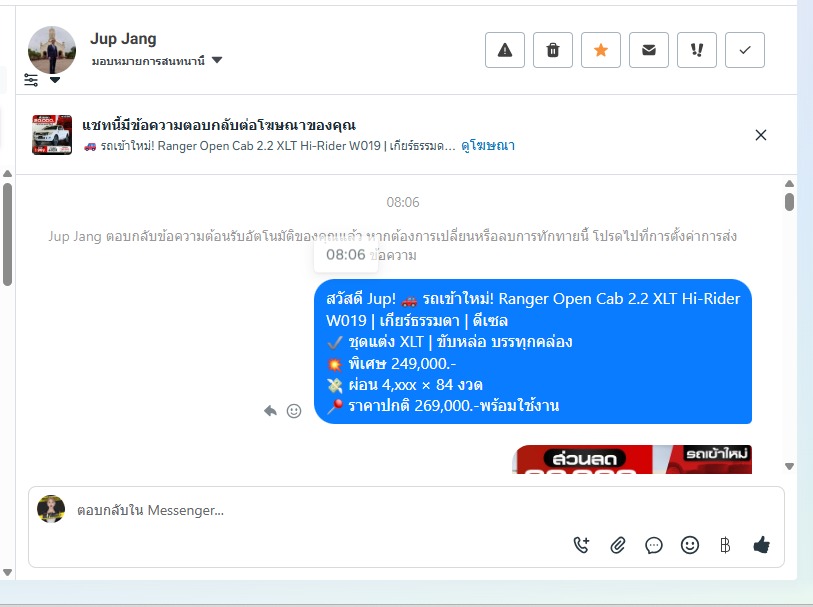813x607 pixels.
Task: Click chat scrollbar up arrow
Action: 789,183
